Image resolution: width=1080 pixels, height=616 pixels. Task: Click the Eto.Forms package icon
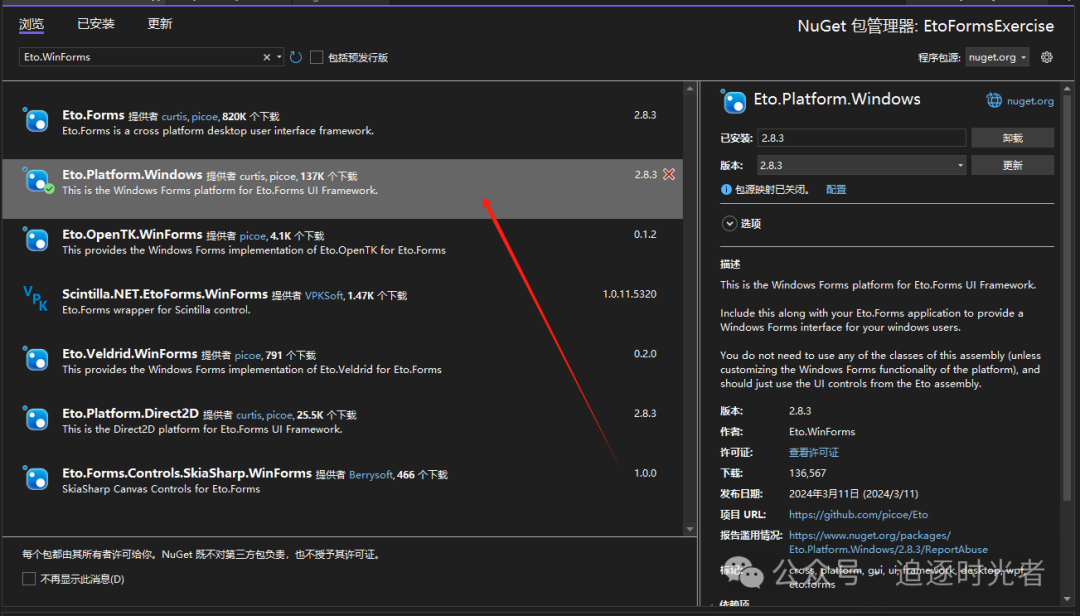tap(36, 121)
